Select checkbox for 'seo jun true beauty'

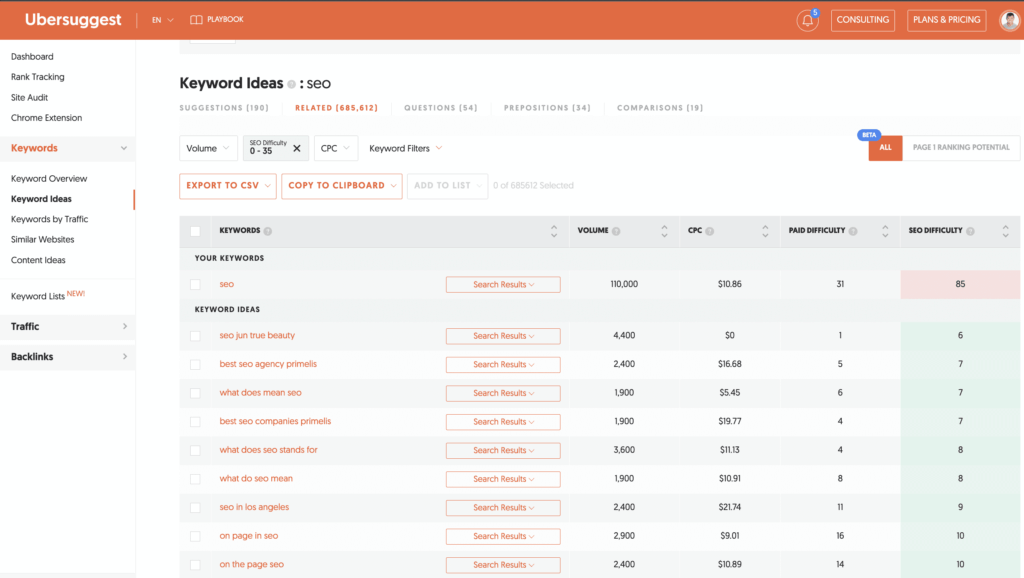point(195,336)
